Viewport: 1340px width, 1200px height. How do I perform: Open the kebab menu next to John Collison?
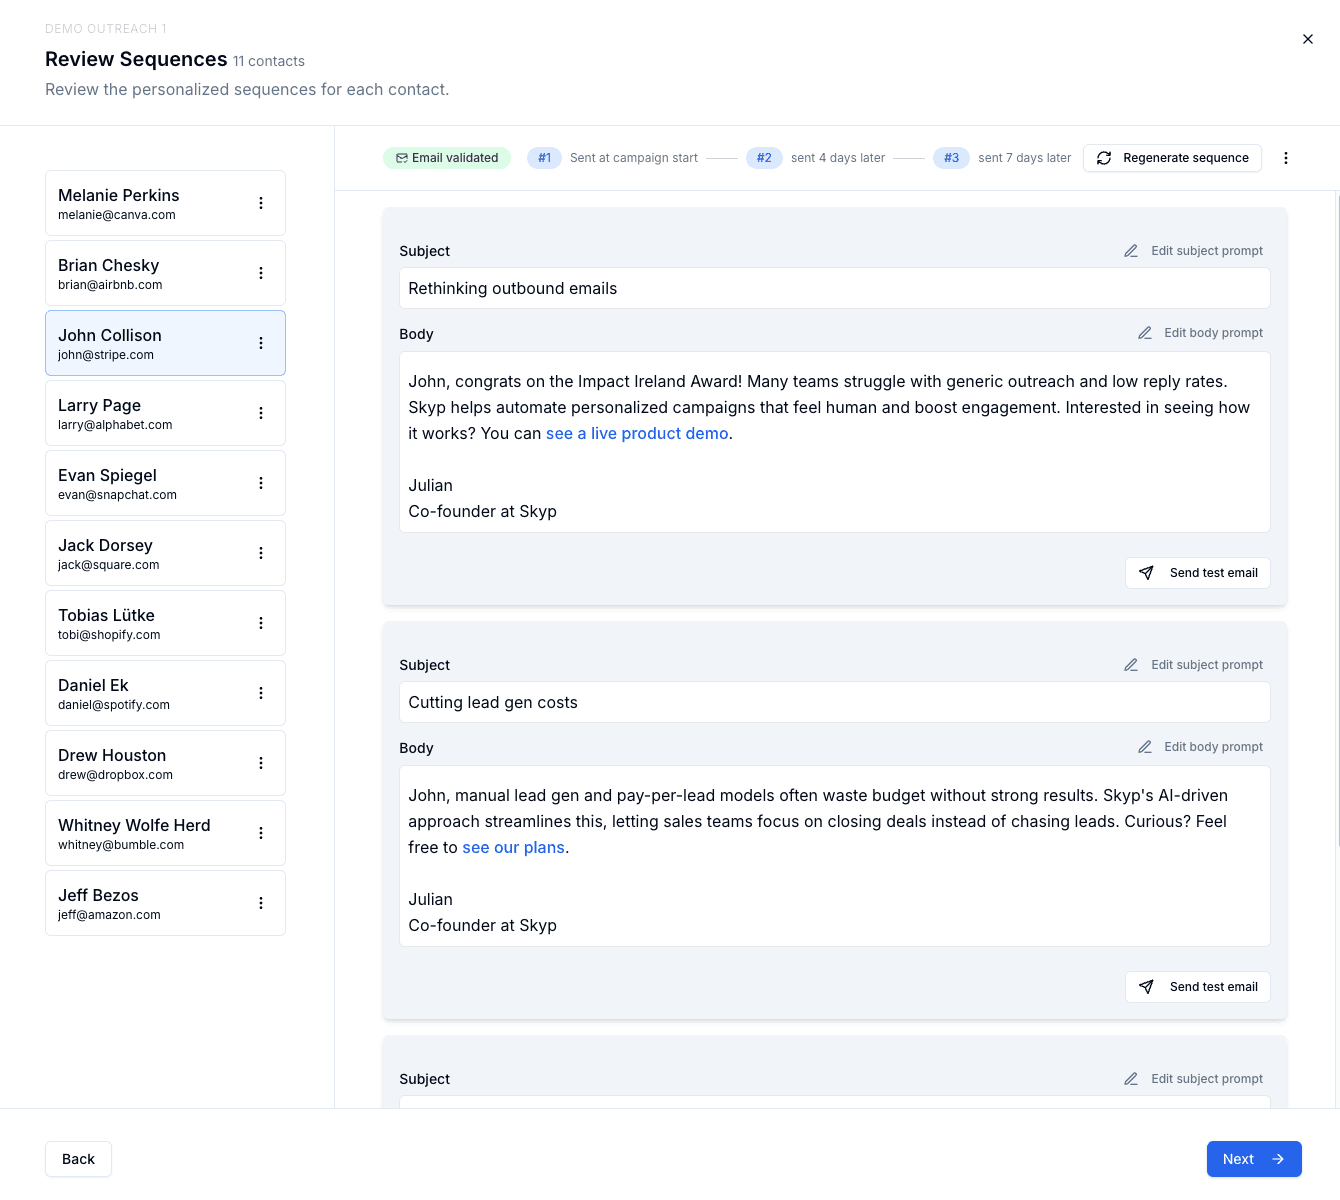[x=261, y=342]
